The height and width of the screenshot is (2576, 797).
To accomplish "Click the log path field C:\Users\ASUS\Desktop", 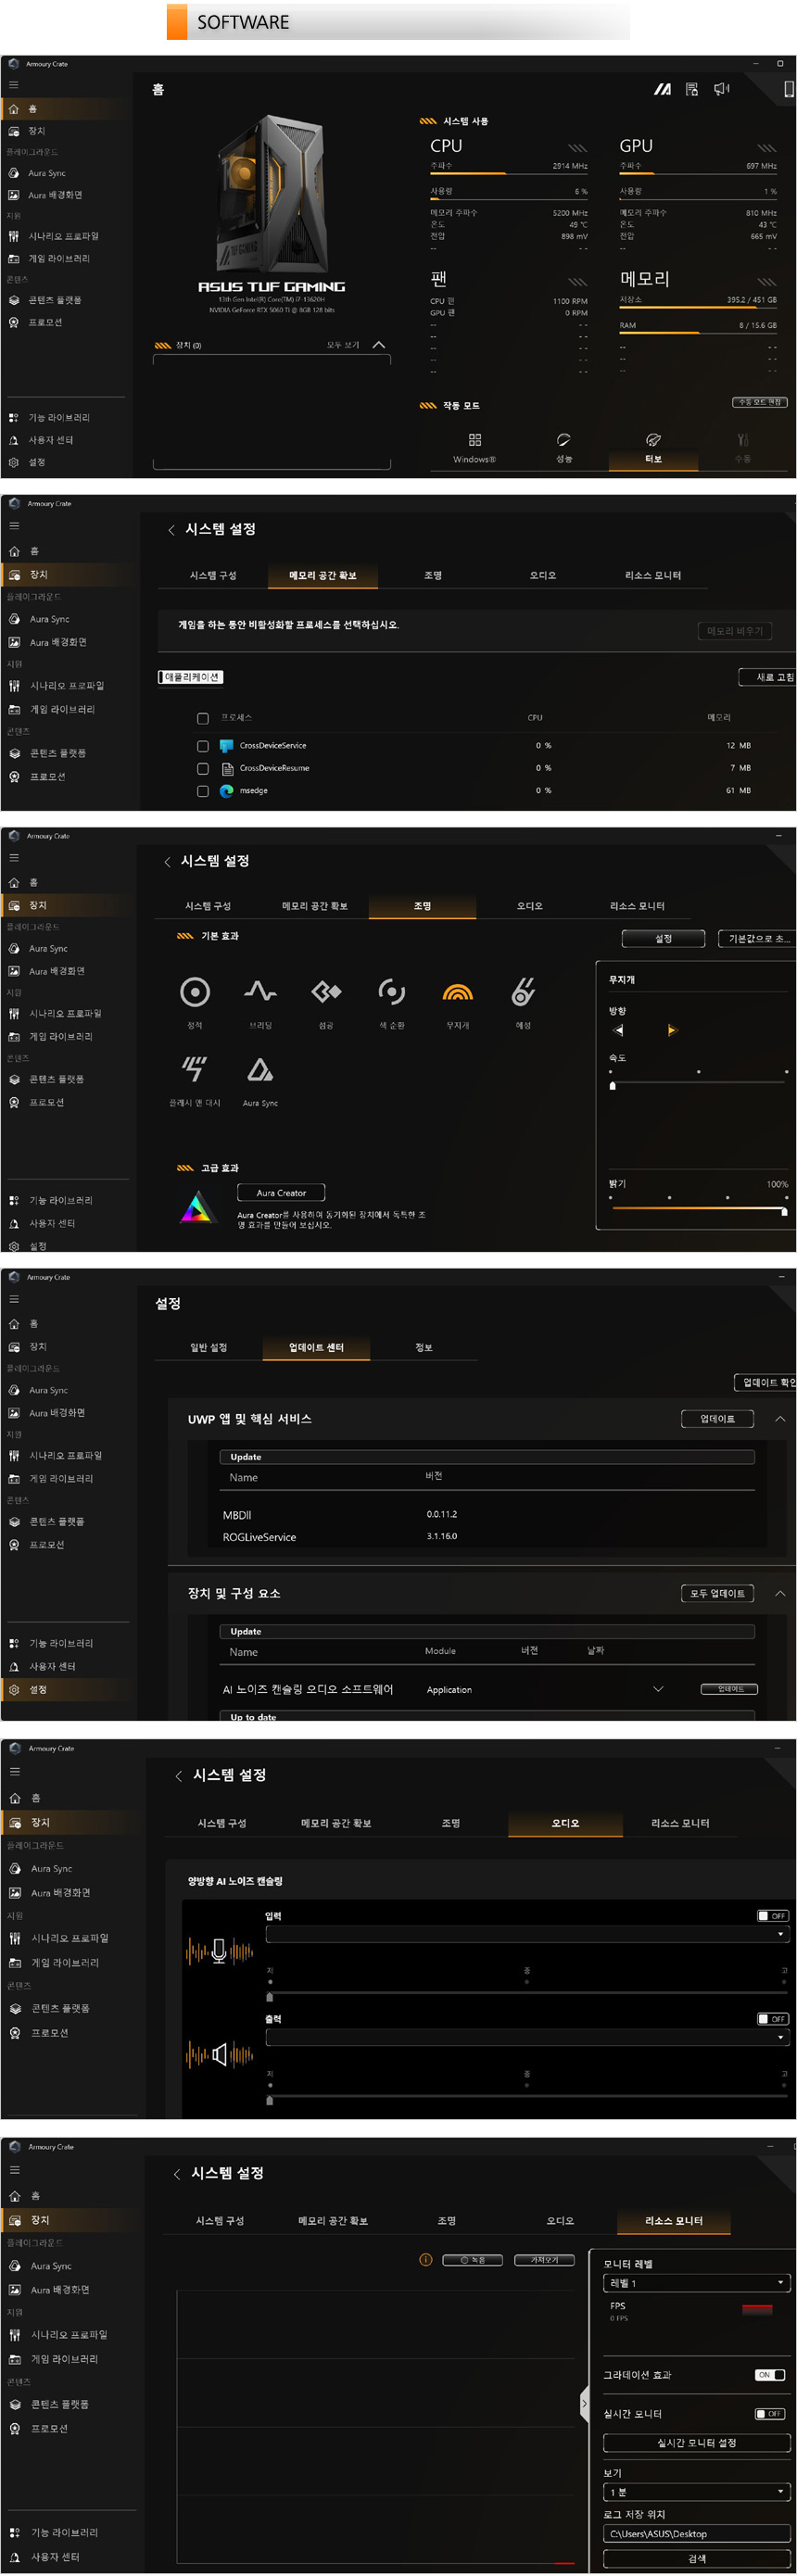I will (x=696, y=2533).
